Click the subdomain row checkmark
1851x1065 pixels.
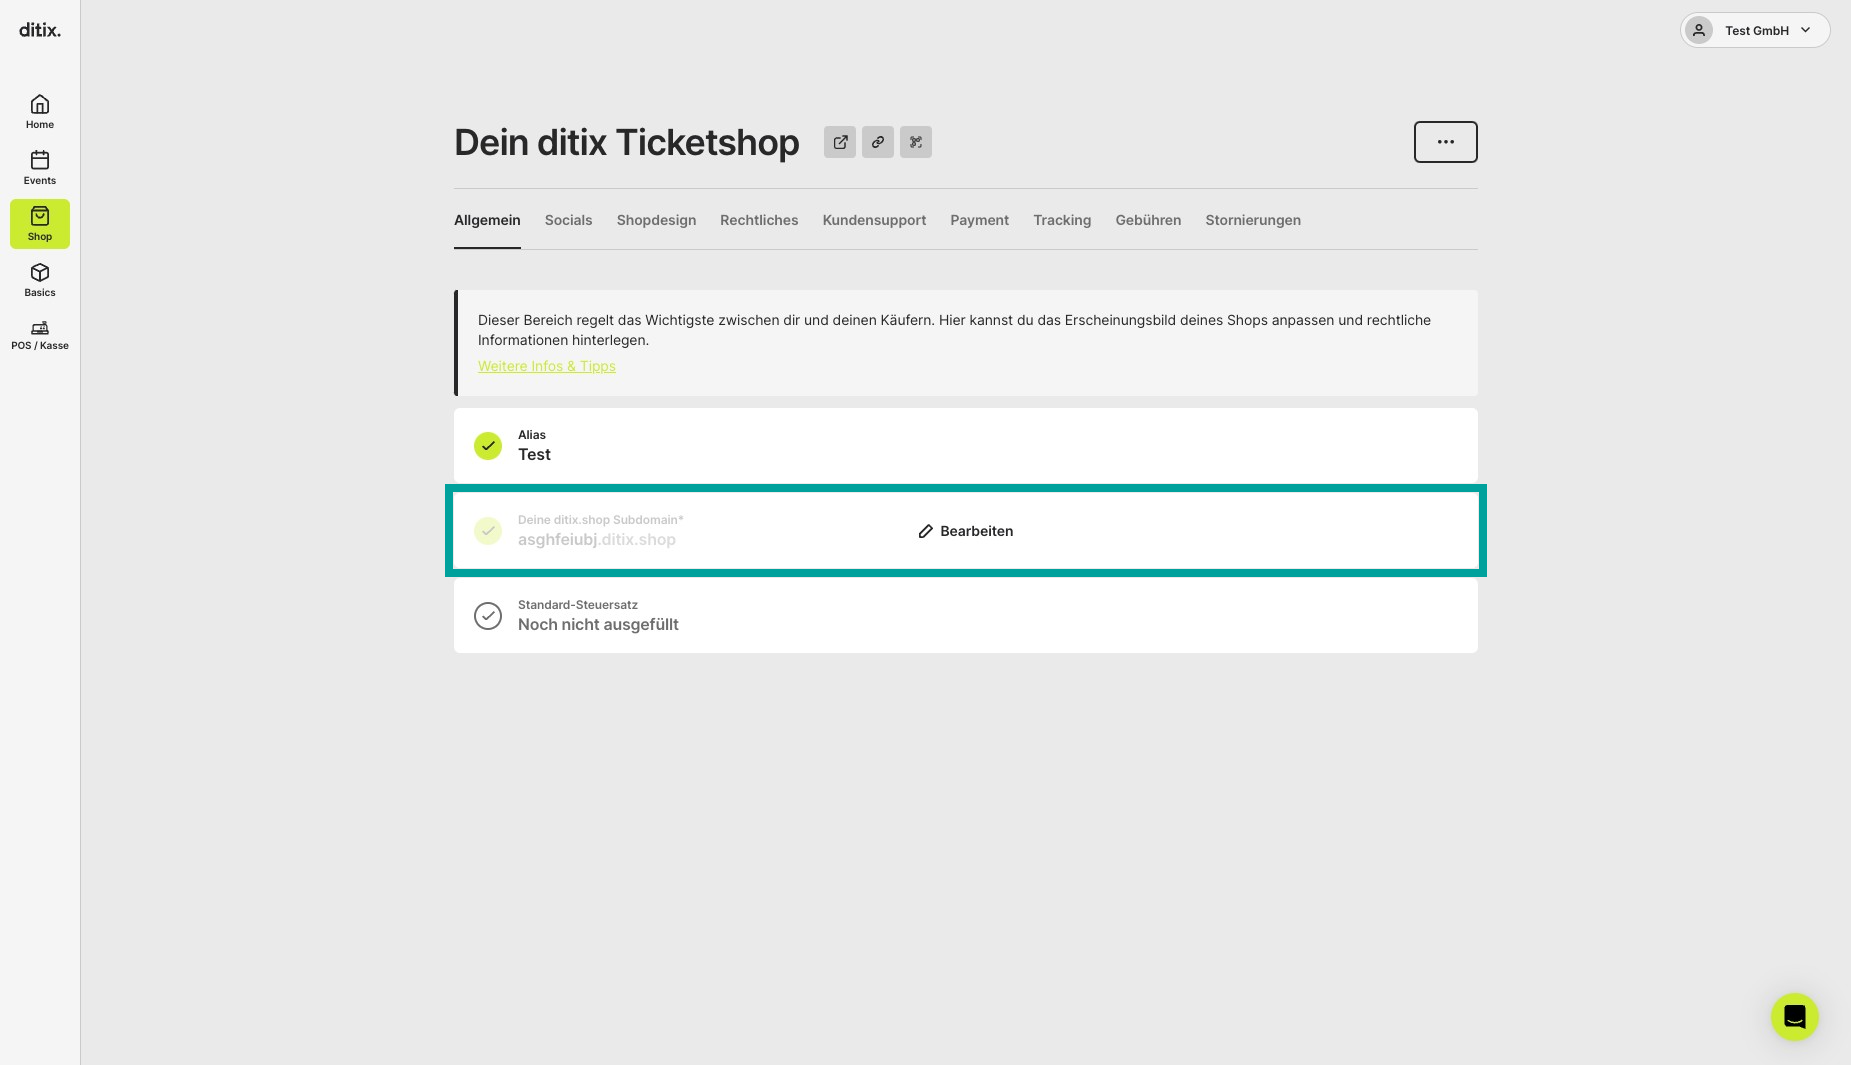coord(488,531)
